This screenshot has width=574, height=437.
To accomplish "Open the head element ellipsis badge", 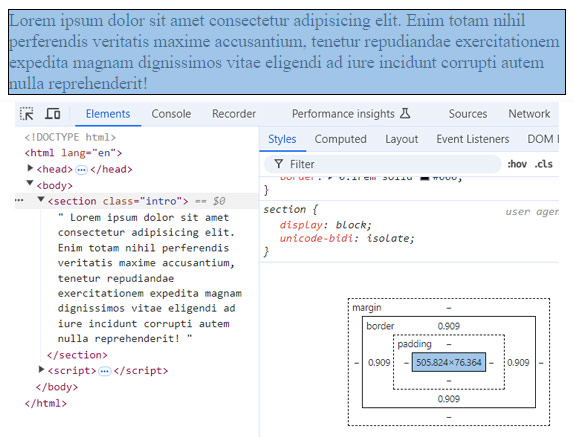I will [x=81, y=170].
